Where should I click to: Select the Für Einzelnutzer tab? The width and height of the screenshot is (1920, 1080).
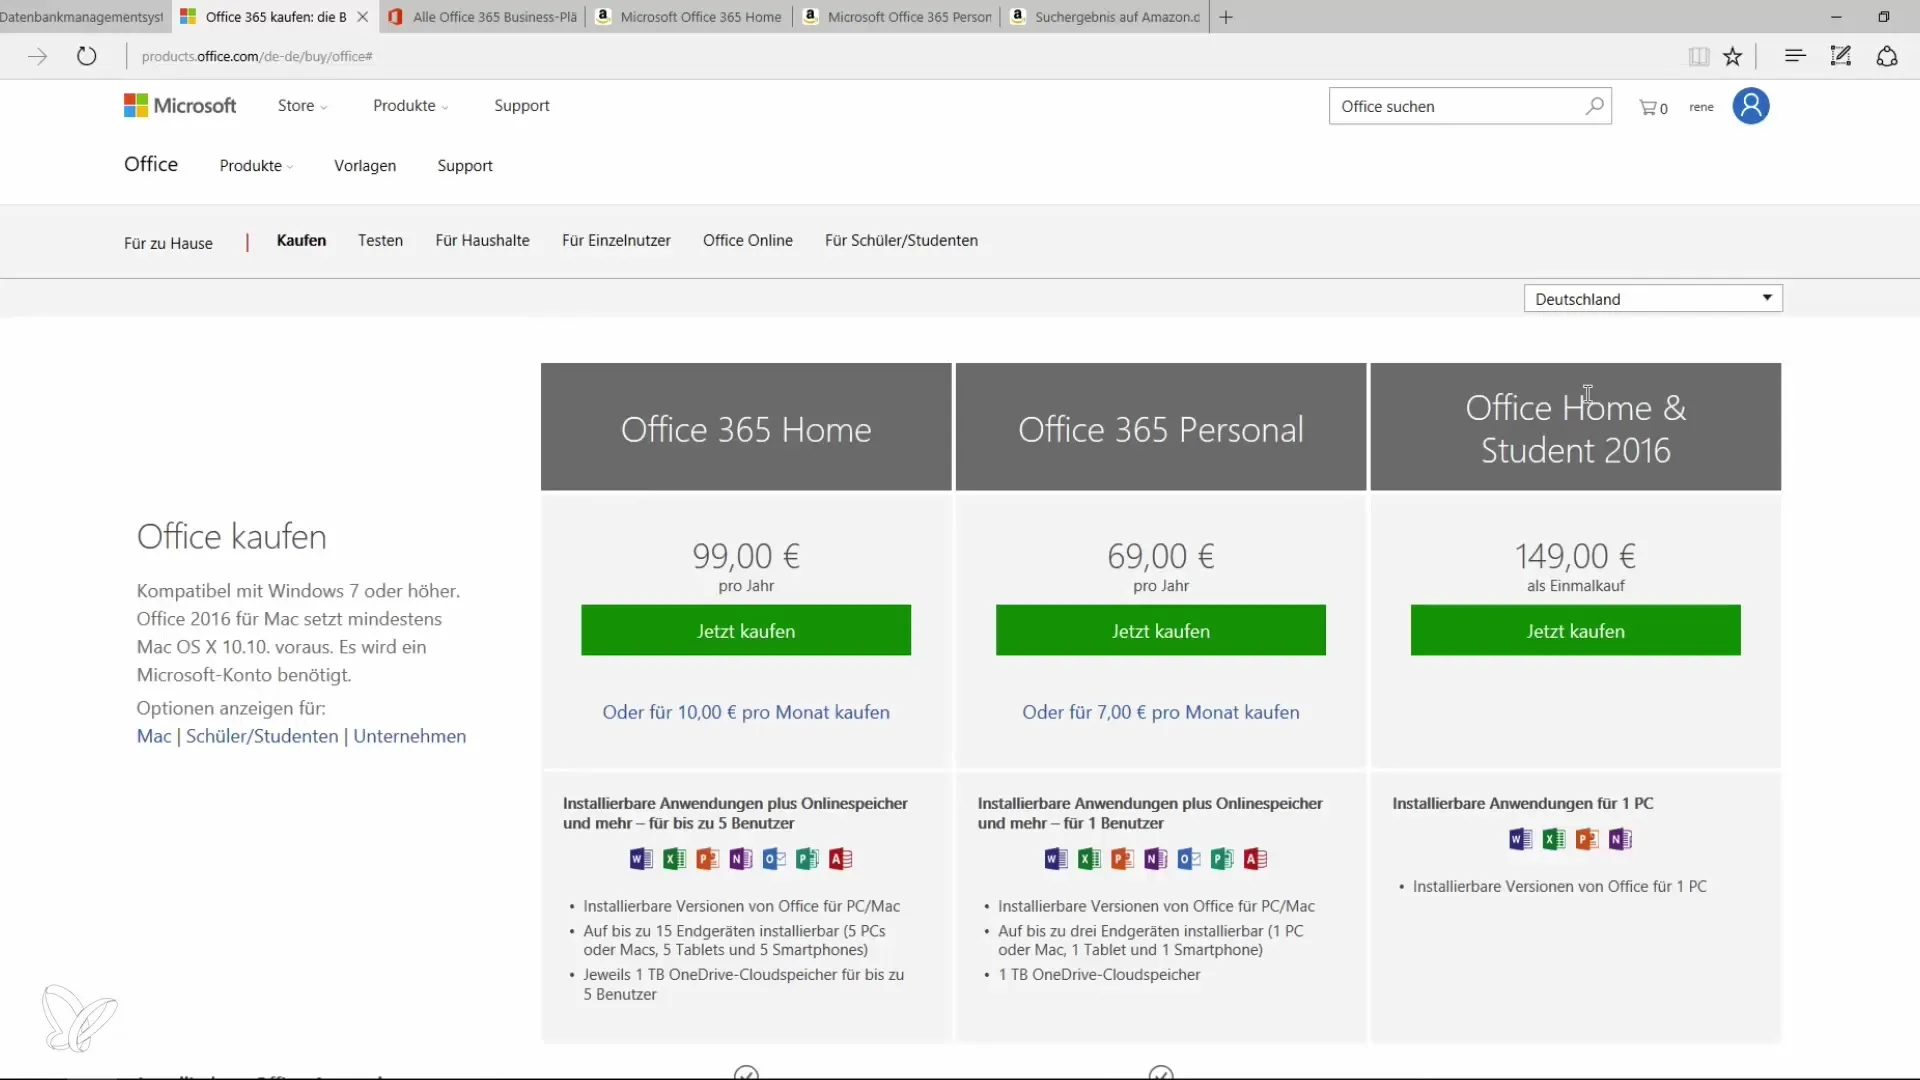pos(616,241)
